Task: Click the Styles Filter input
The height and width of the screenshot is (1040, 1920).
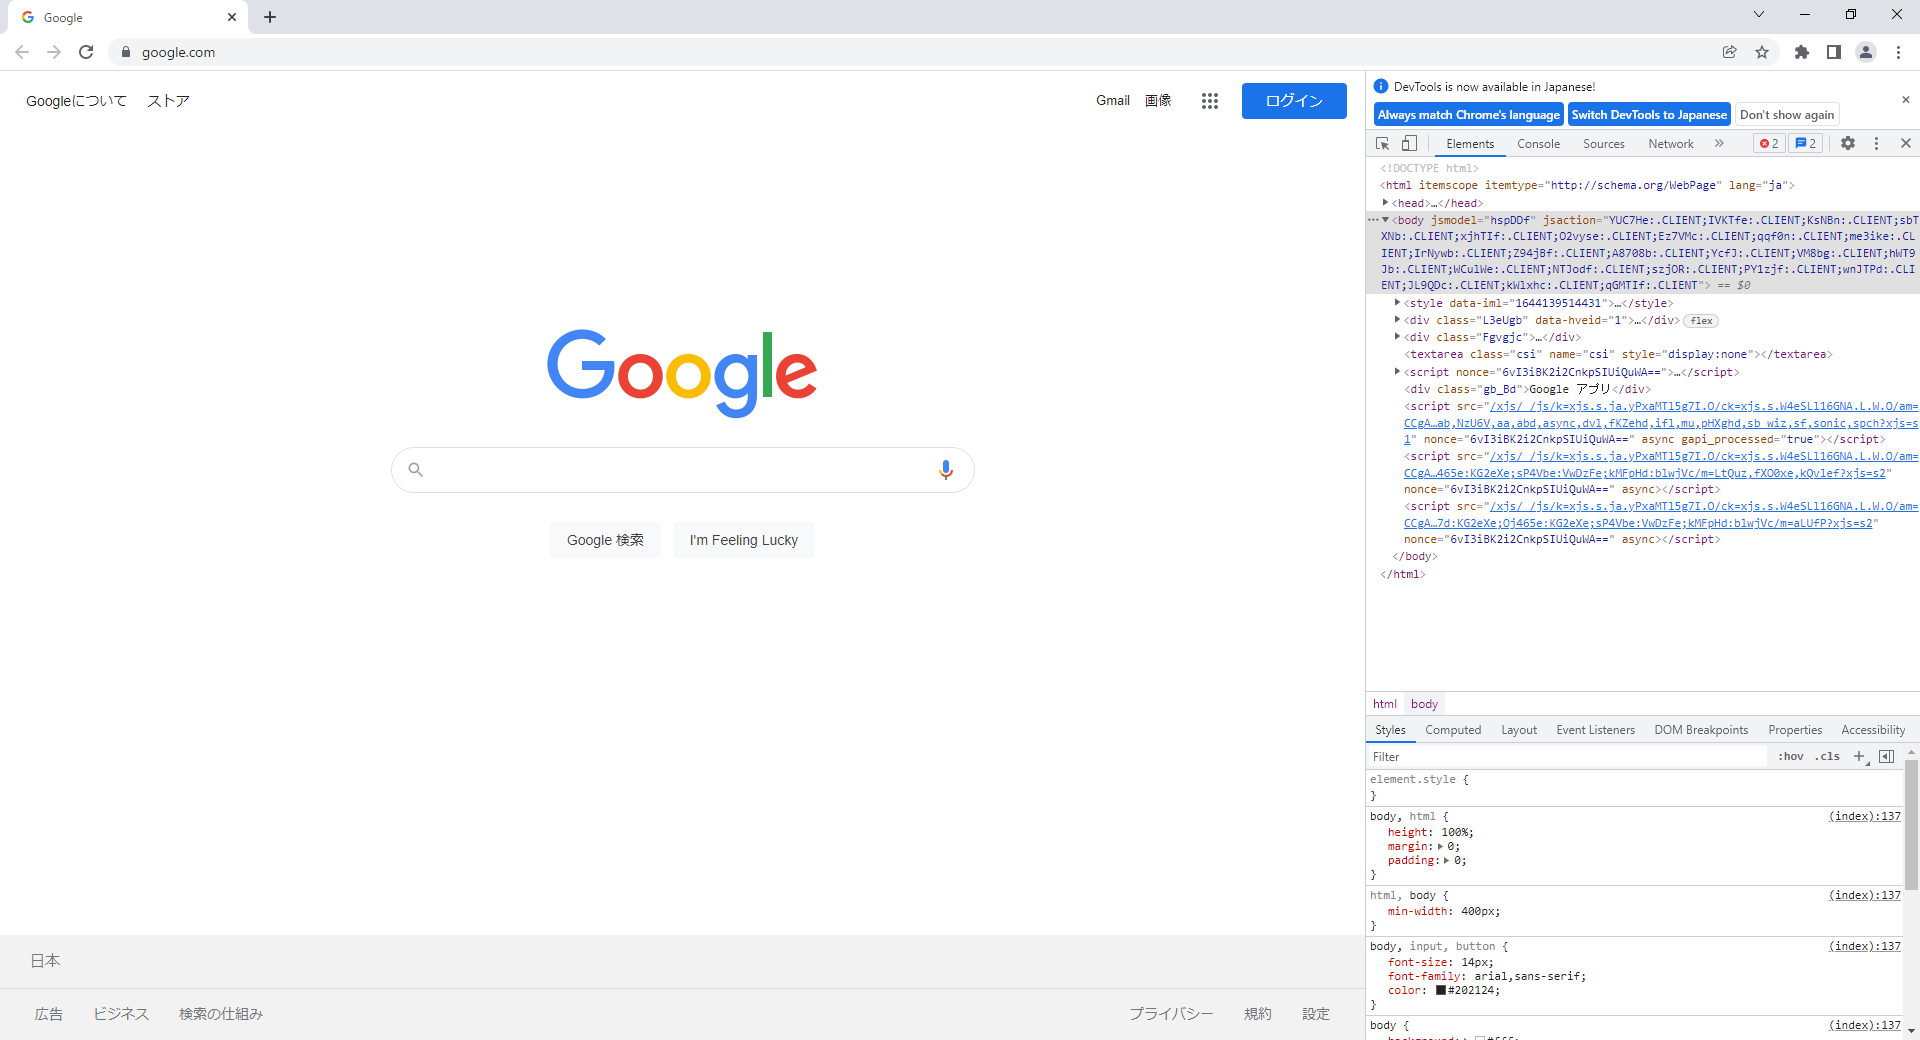Action: click(x=1568, y=757)
